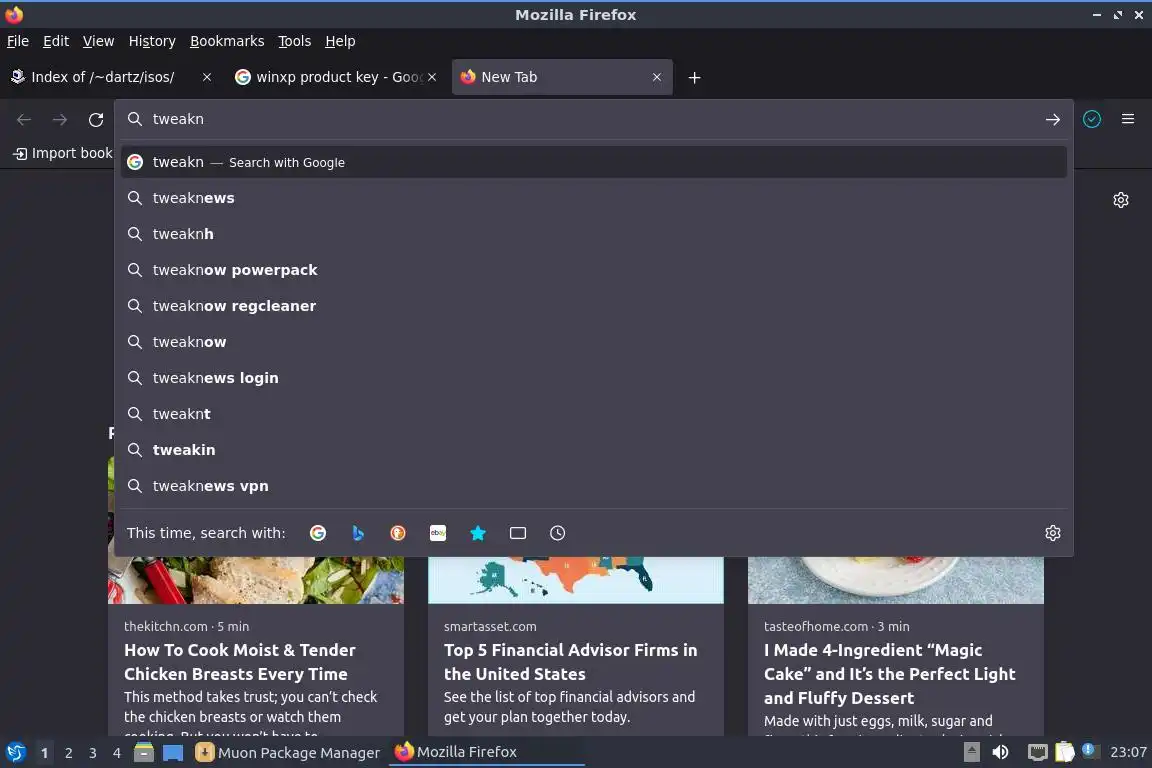Close the Index of /~dartz/isos/ tab
The height and width of the screenshot is (768, 1152).
[207, 77]
